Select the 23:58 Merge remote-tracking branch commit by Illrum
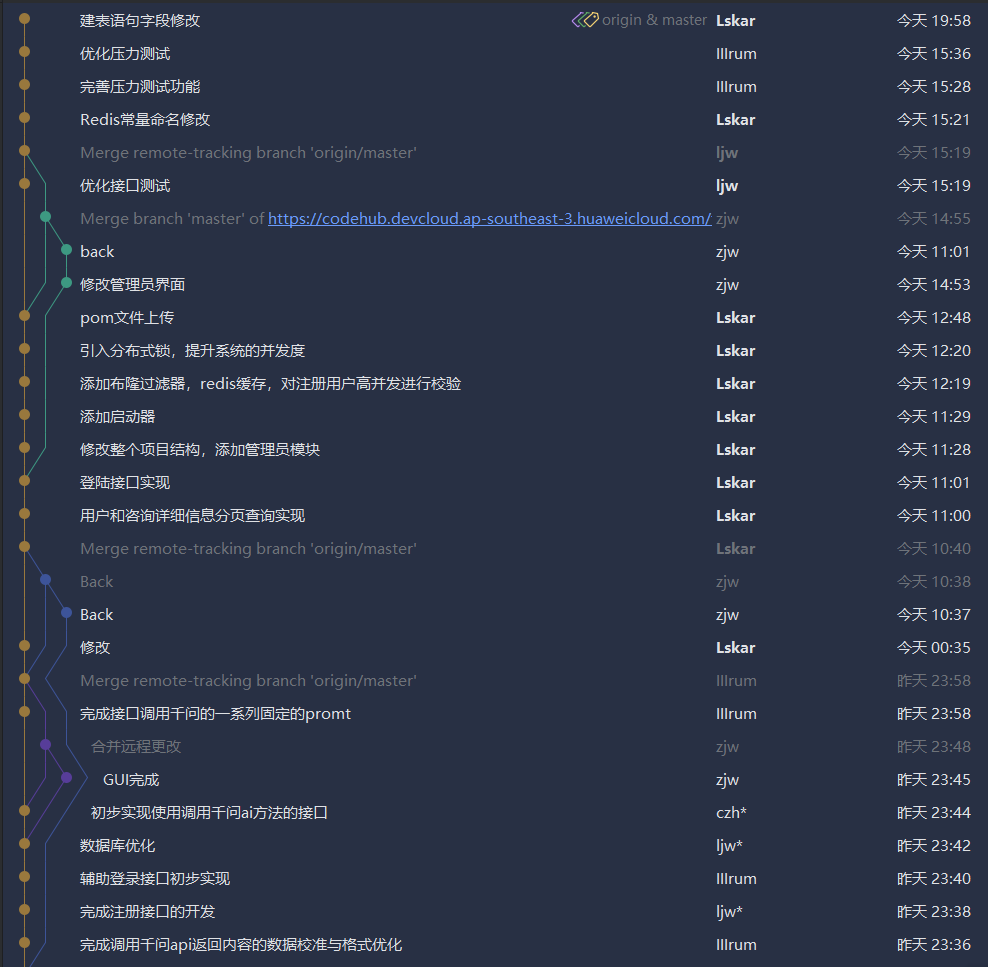Screen dimensions: 988x967 tap(248, 681)
